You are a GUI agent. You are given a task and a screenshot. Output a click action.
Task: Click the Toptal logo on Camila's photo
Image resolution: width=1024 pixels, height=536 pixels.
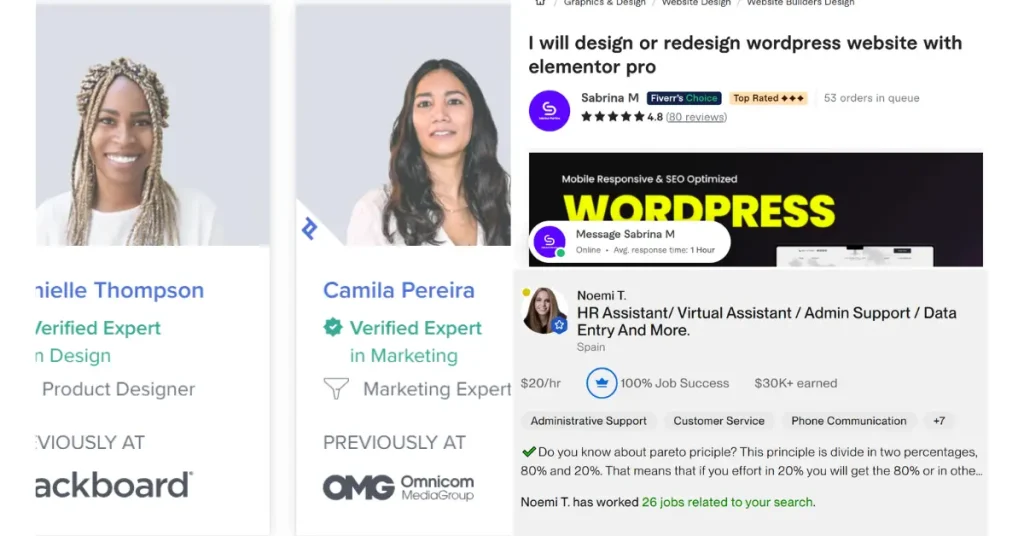click(310, 229)
